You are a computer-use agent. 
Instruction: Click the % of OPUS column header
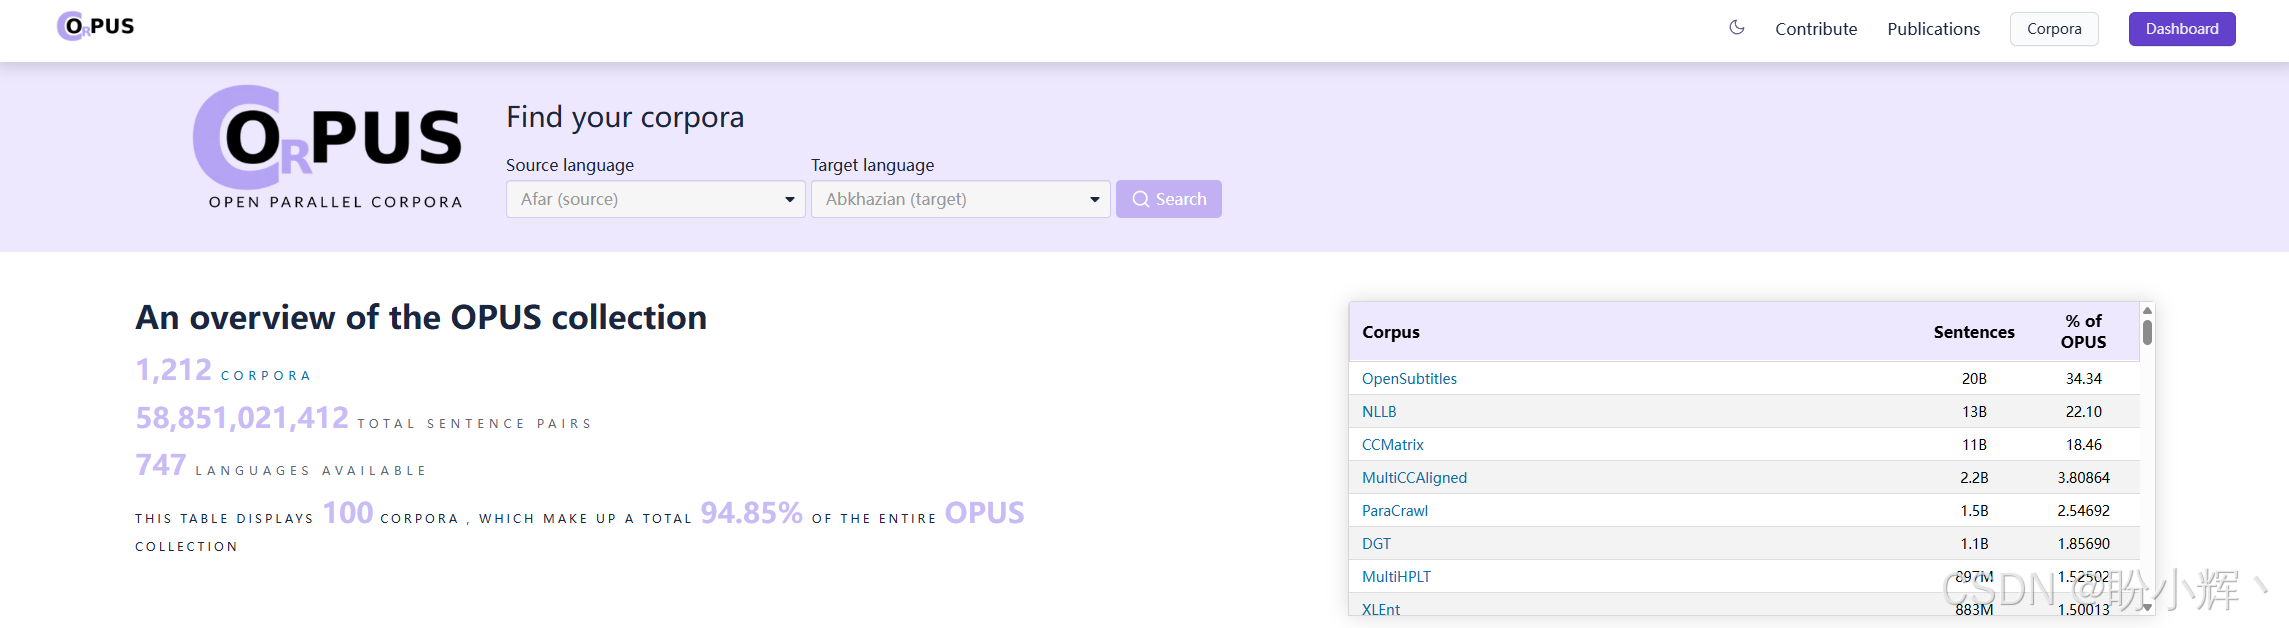tap(2084, 332)
